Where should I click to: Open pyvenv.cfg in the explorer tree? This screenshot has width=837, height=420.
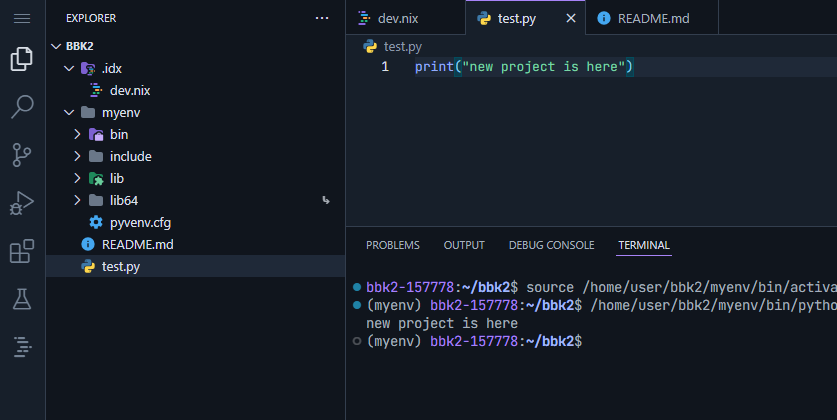[195, 222]
